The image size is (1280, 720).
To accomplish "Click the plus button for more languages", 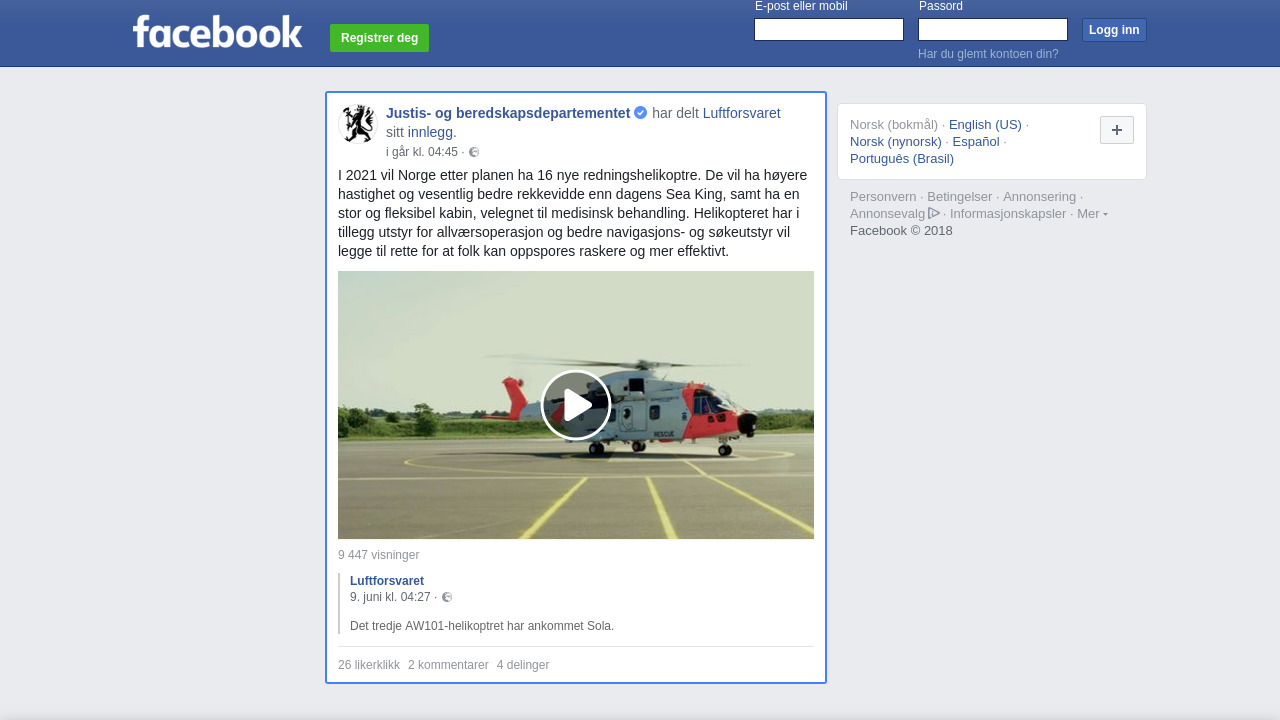I will [1117, 130].
